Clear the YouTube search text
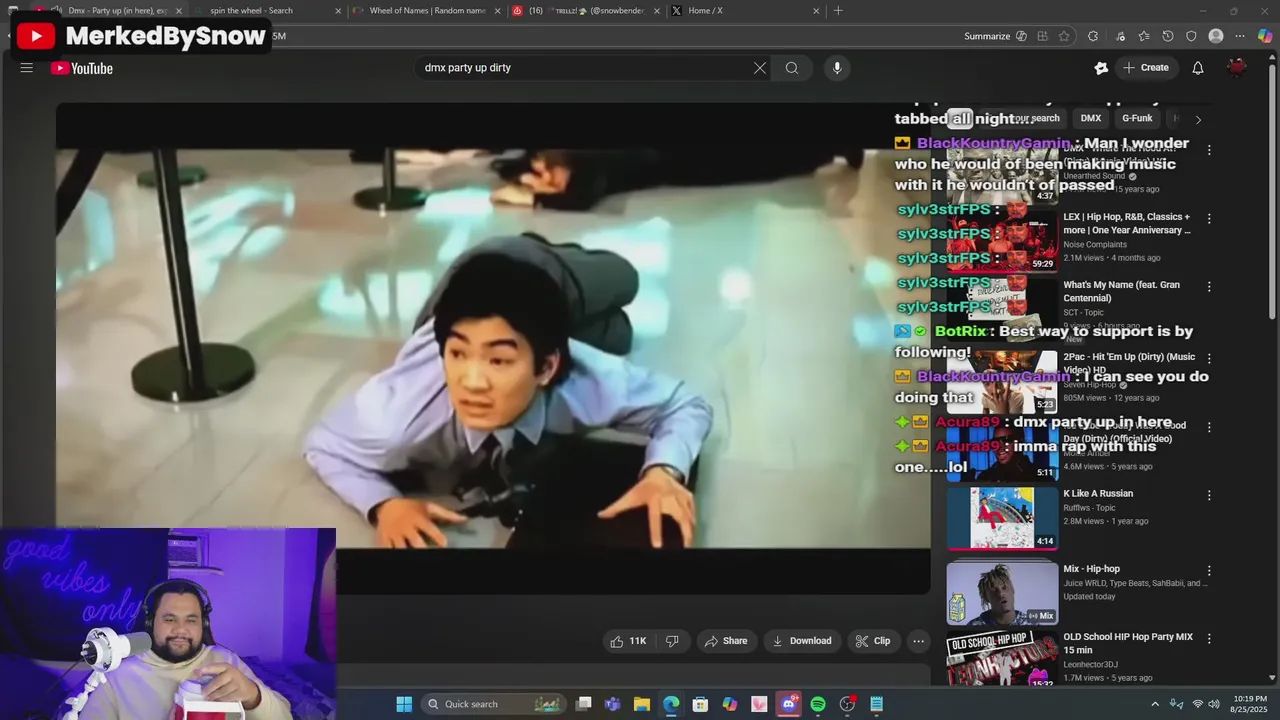 pyautogui.click(x=760, y=68)
